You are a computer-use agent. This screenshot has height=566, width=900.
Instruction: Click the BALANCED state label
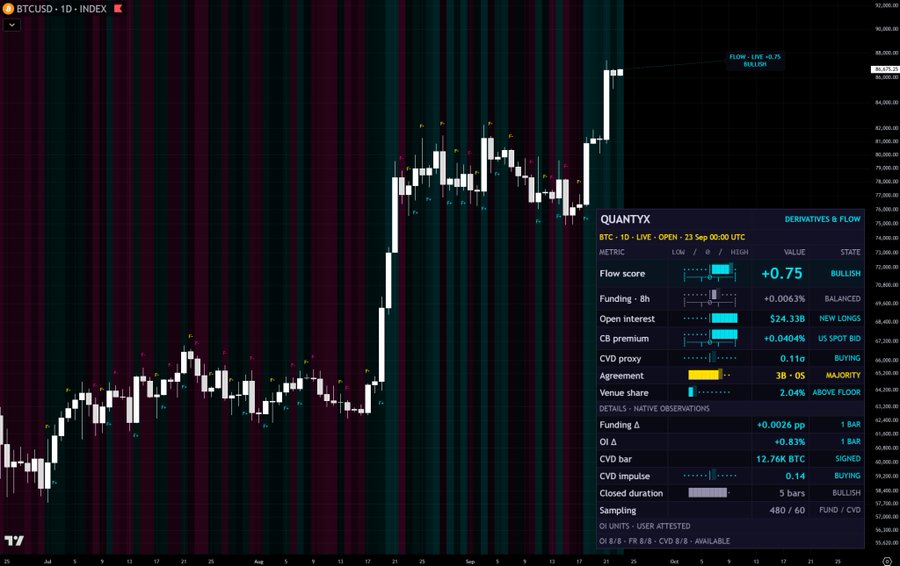pyautogui.click(x=842, y=298)
